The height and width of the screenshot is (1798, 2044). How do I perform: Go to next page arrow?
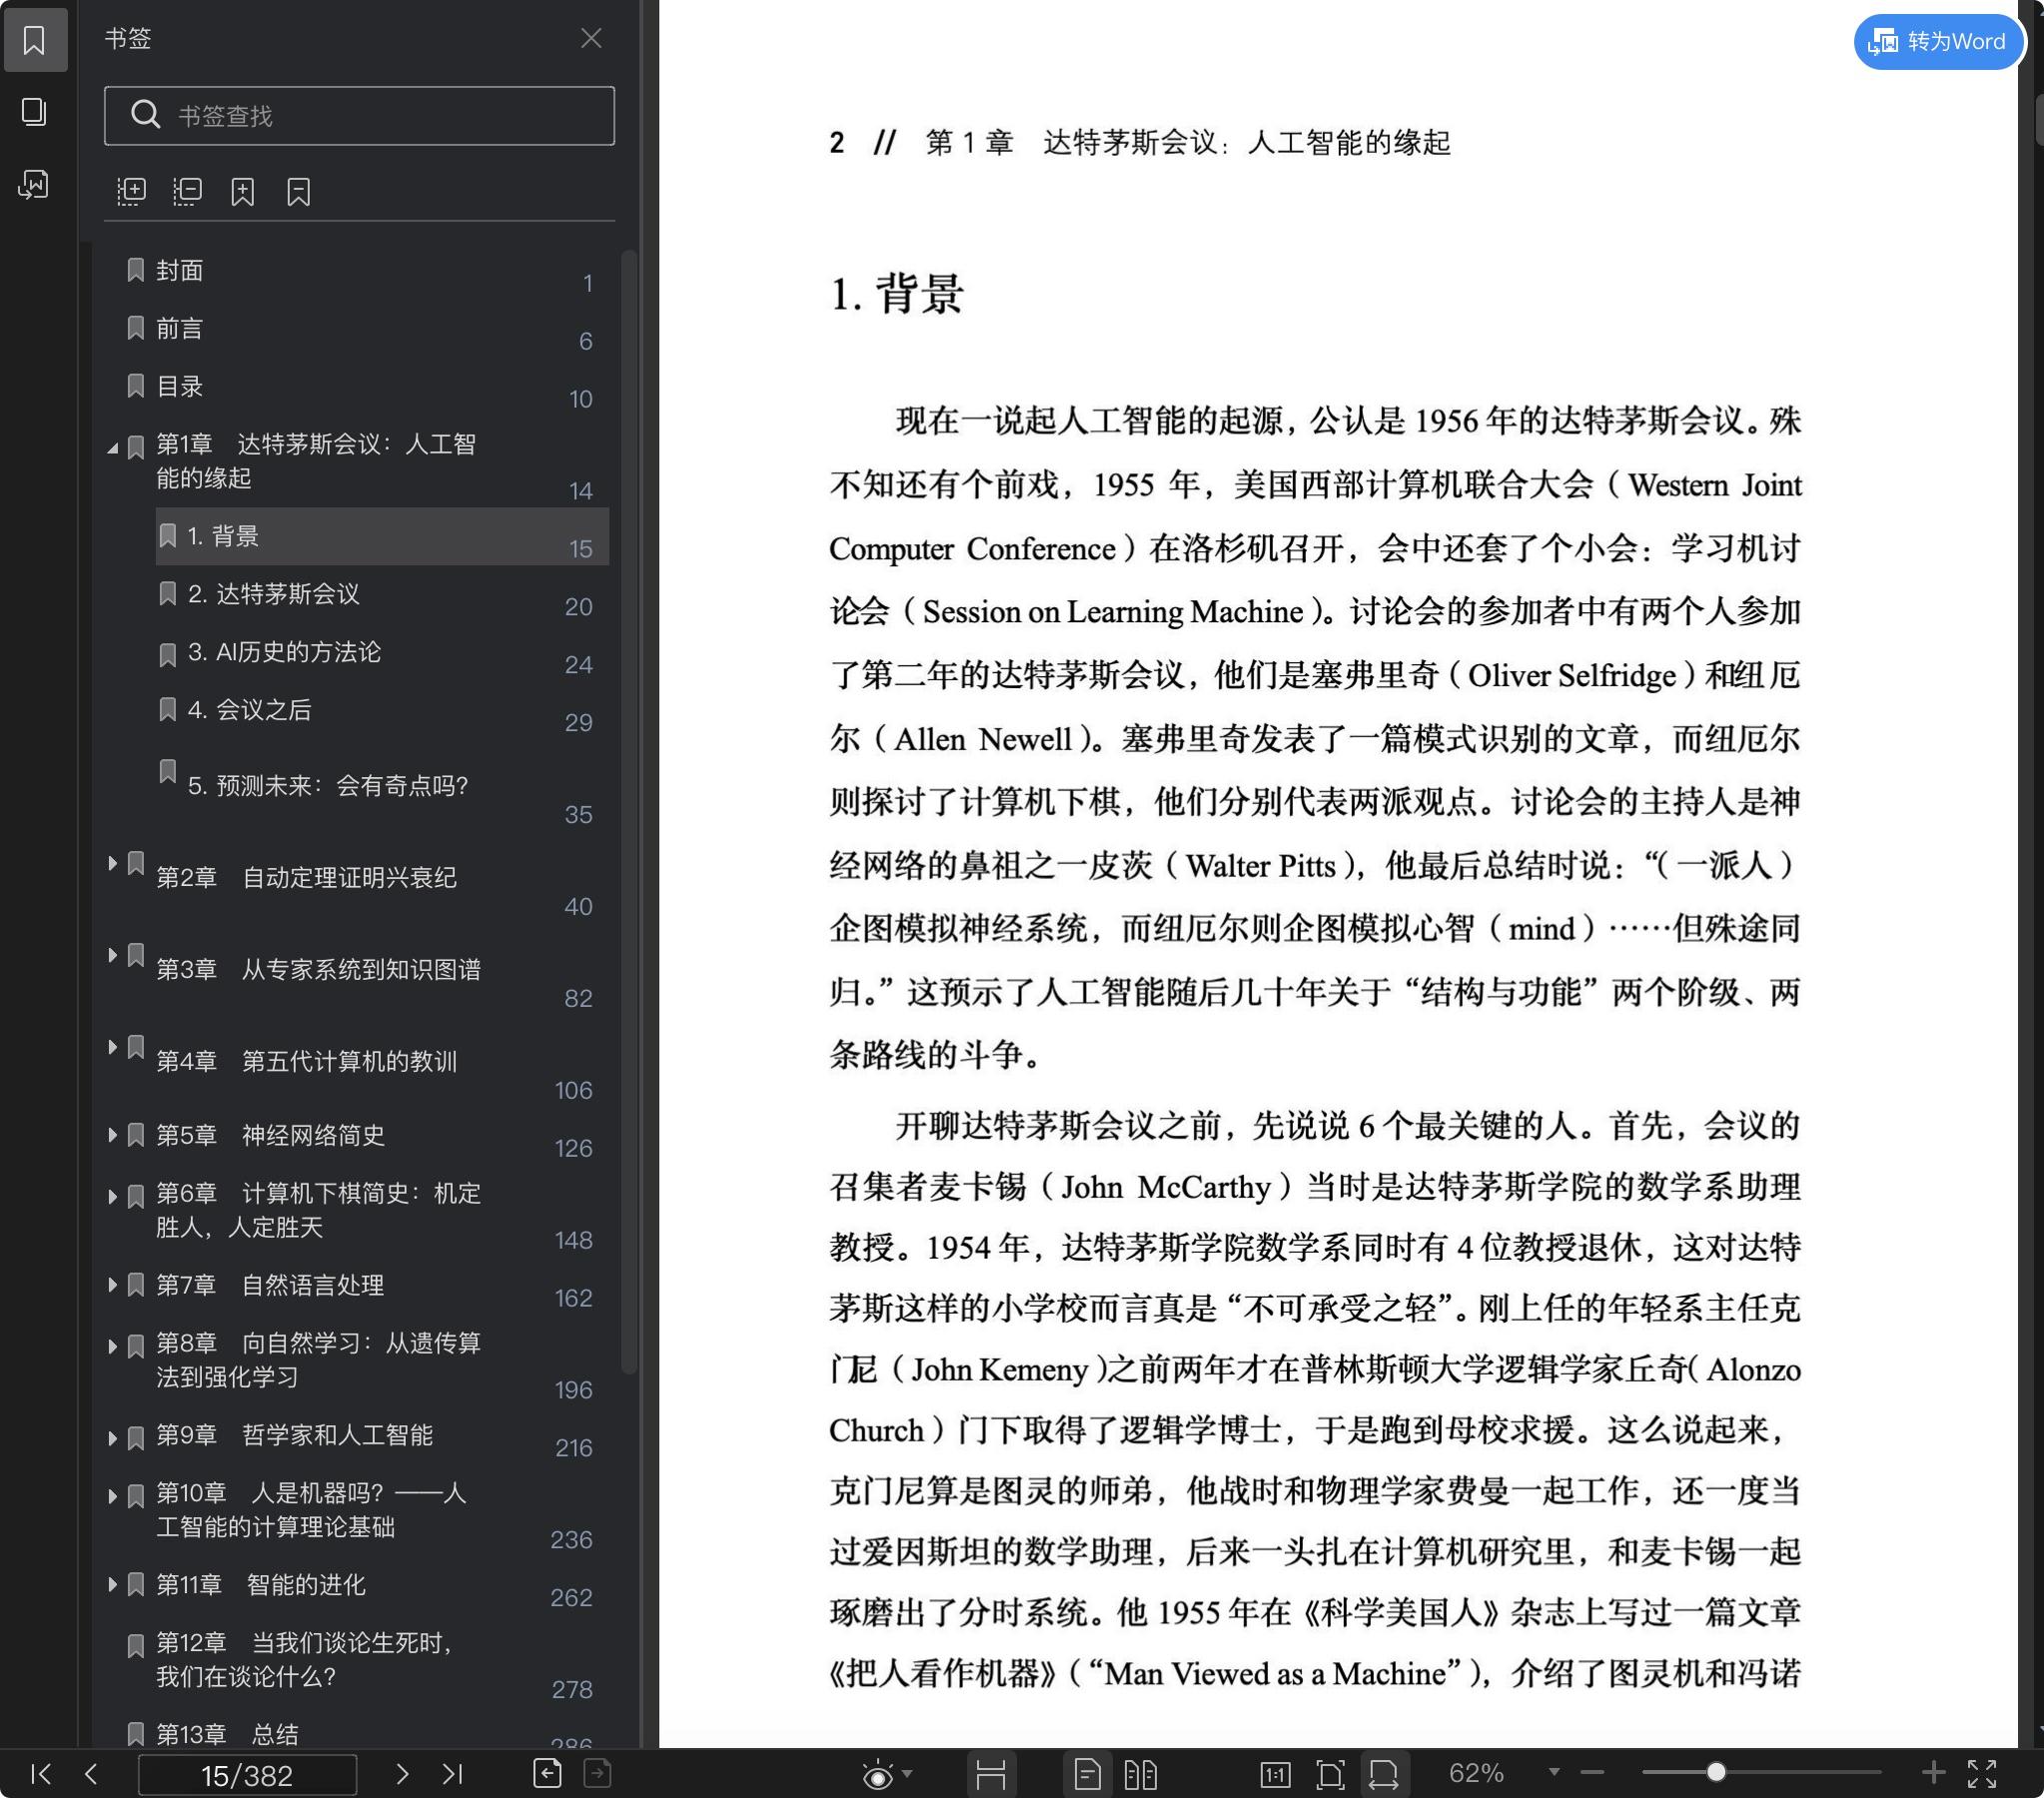(x=402, y=1774)
